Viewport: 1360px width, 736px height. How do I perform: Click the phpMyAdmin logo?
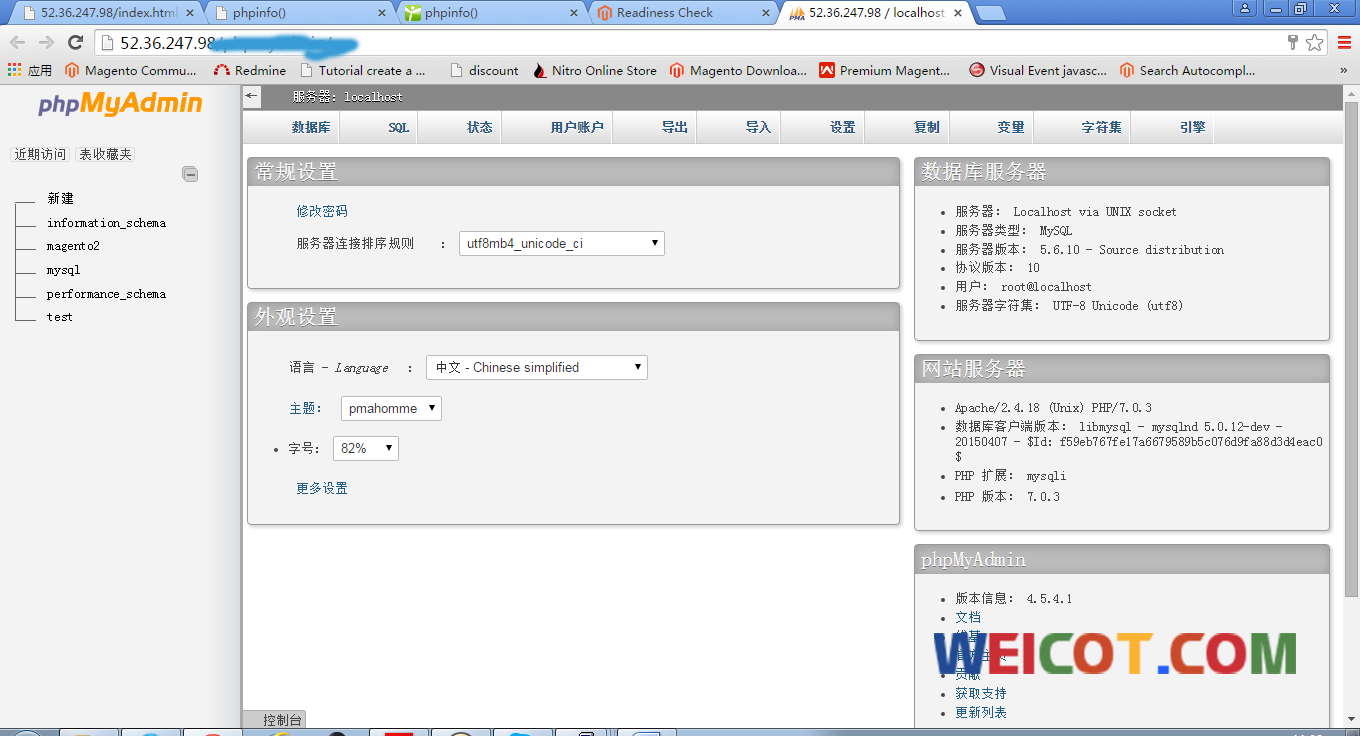point(120,103)
